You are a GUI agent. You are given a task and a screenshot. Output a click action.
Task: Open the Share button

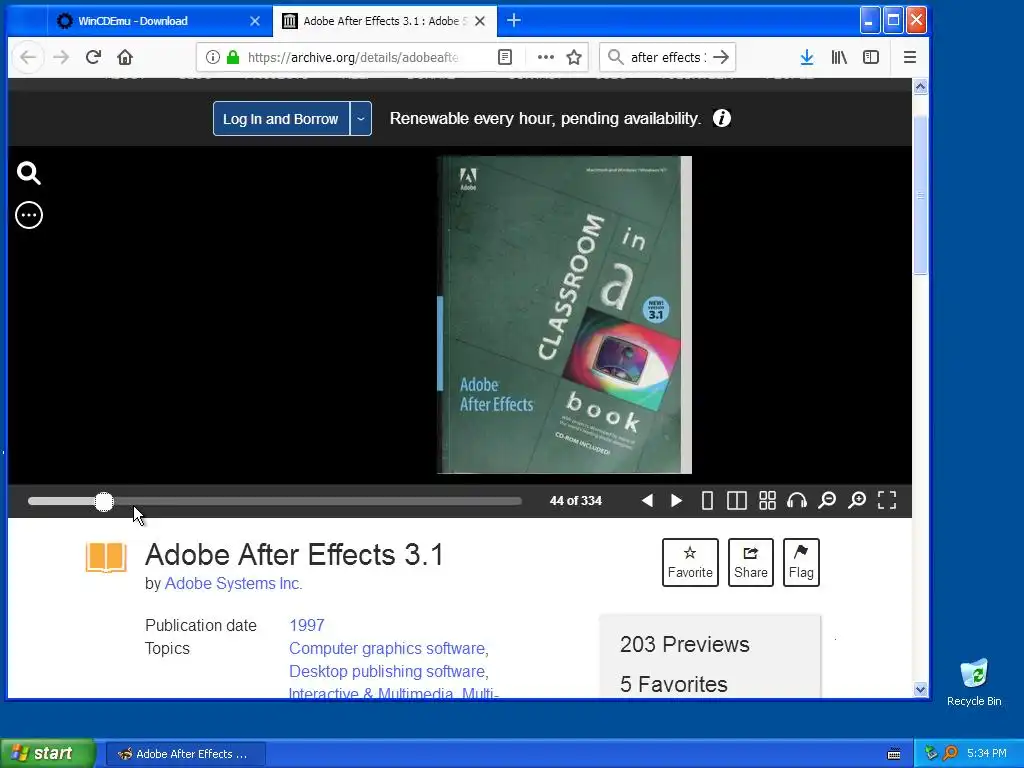click(750, 562)
